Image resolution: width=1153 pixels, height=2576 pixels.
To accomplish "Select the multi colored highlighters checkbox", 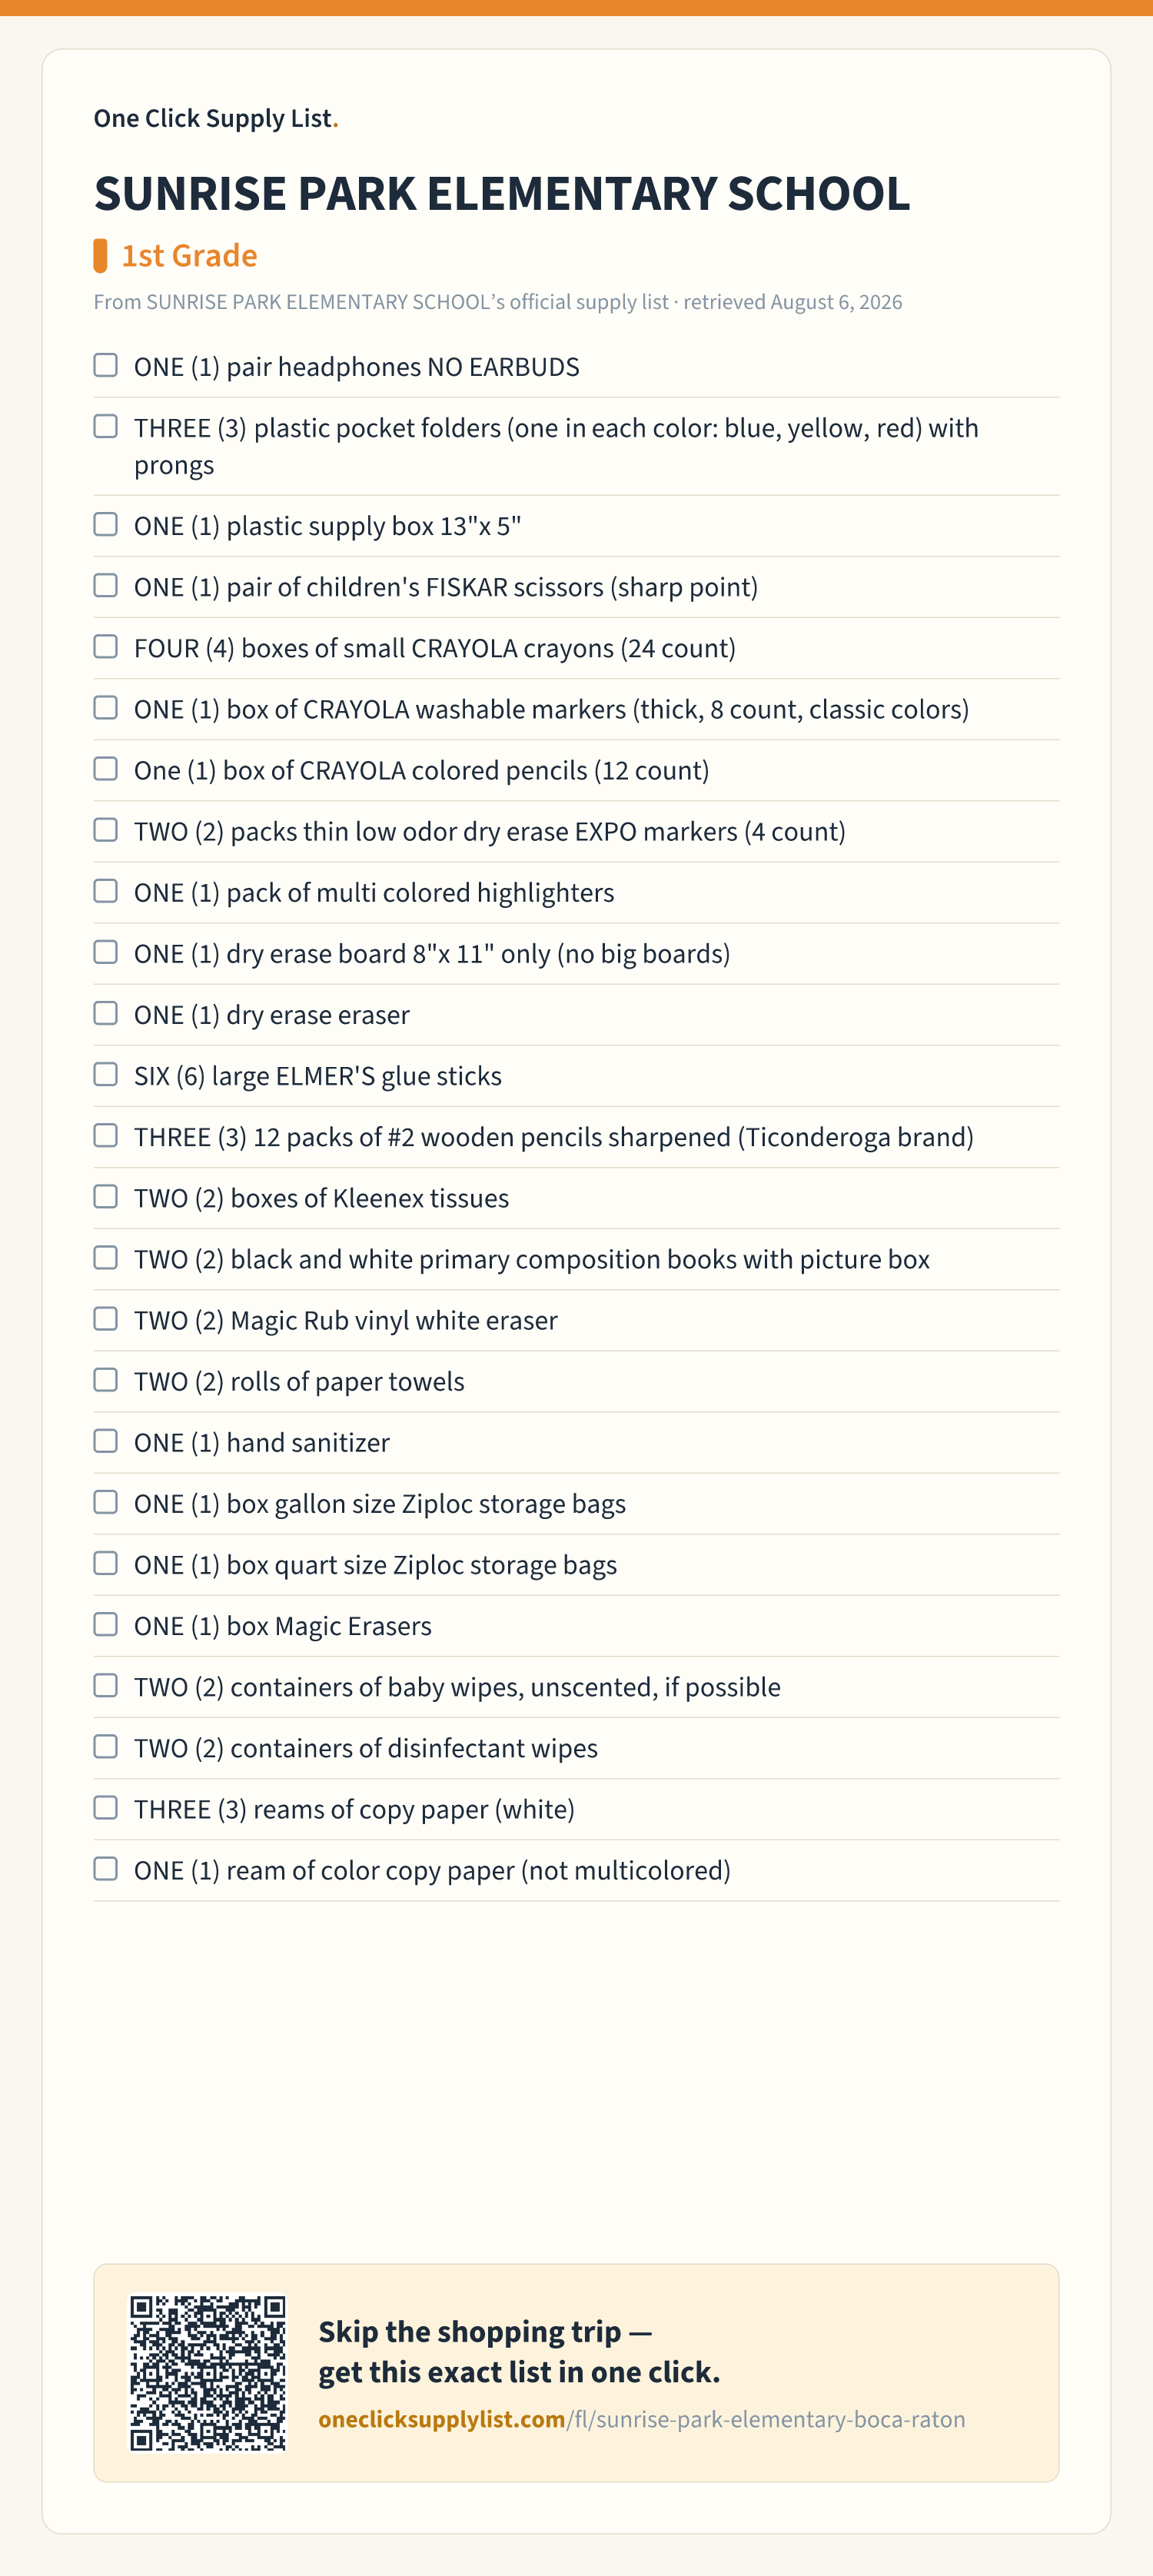I will (x=105, y=890).
